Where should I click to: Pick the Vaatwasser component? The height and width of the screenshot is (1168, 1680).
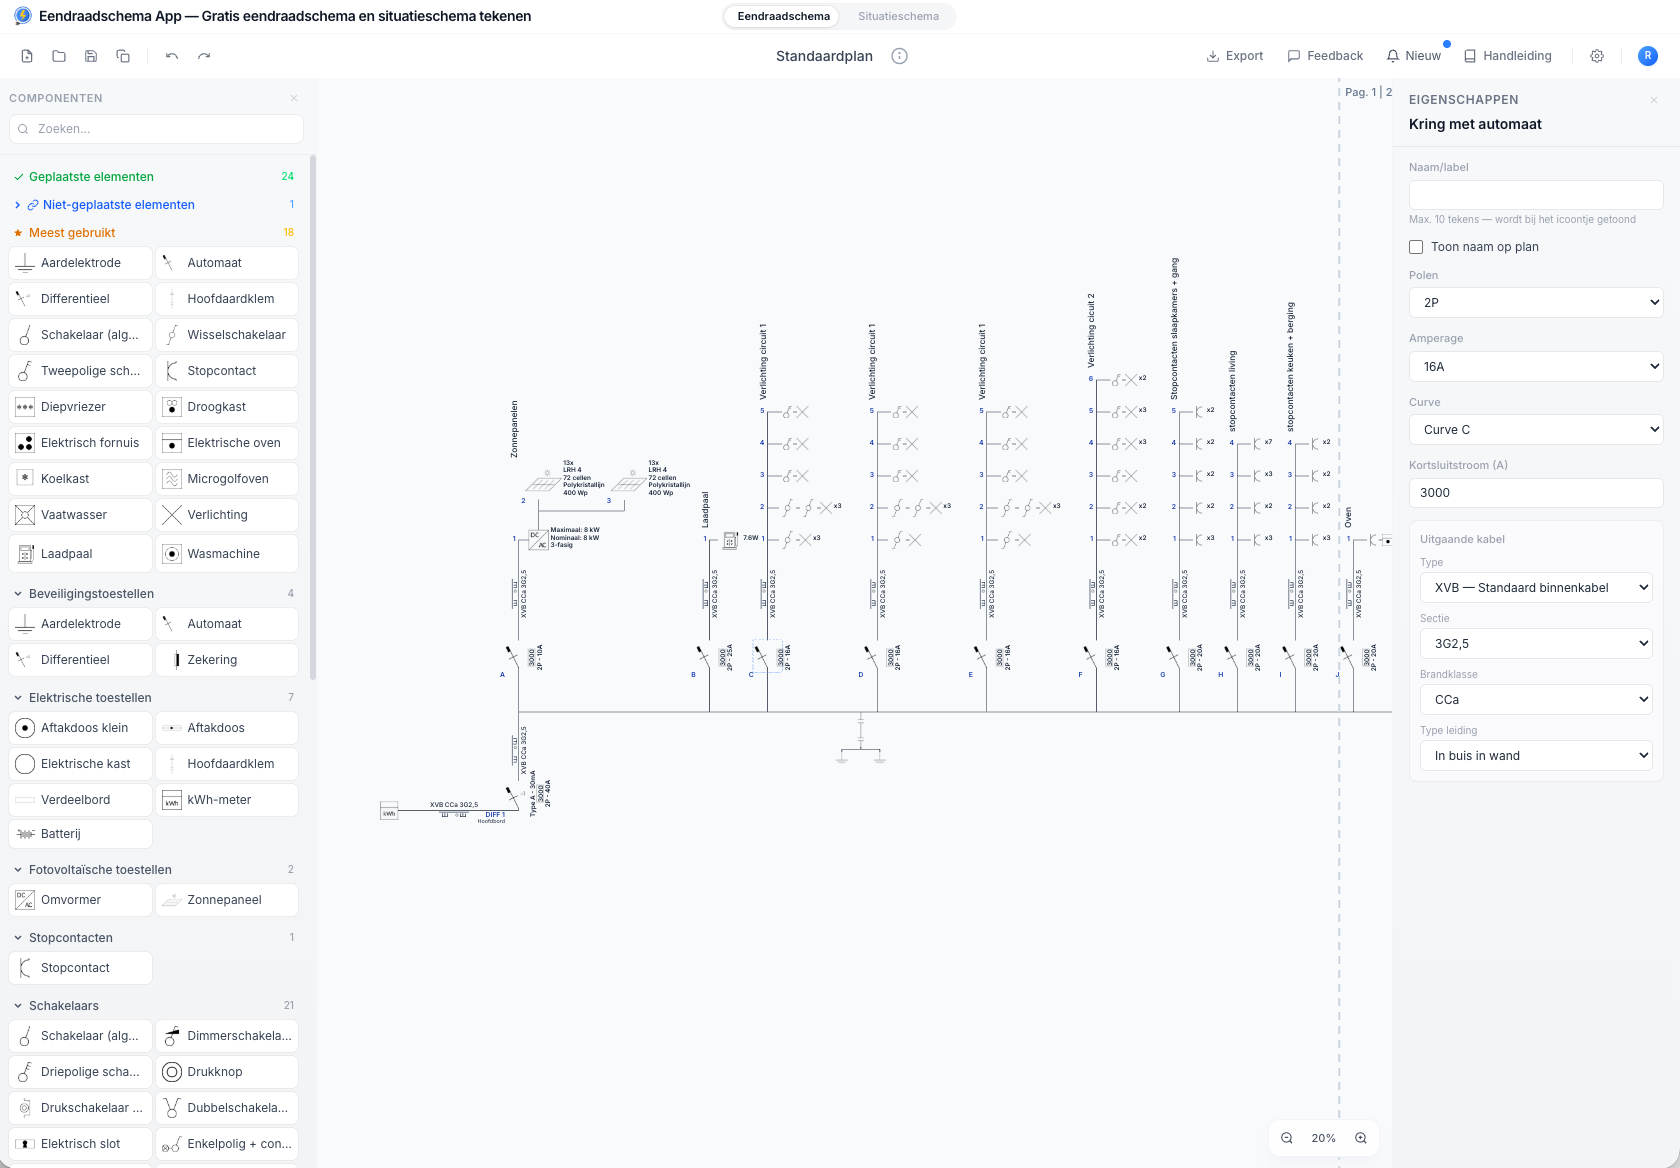pos(80,515)
